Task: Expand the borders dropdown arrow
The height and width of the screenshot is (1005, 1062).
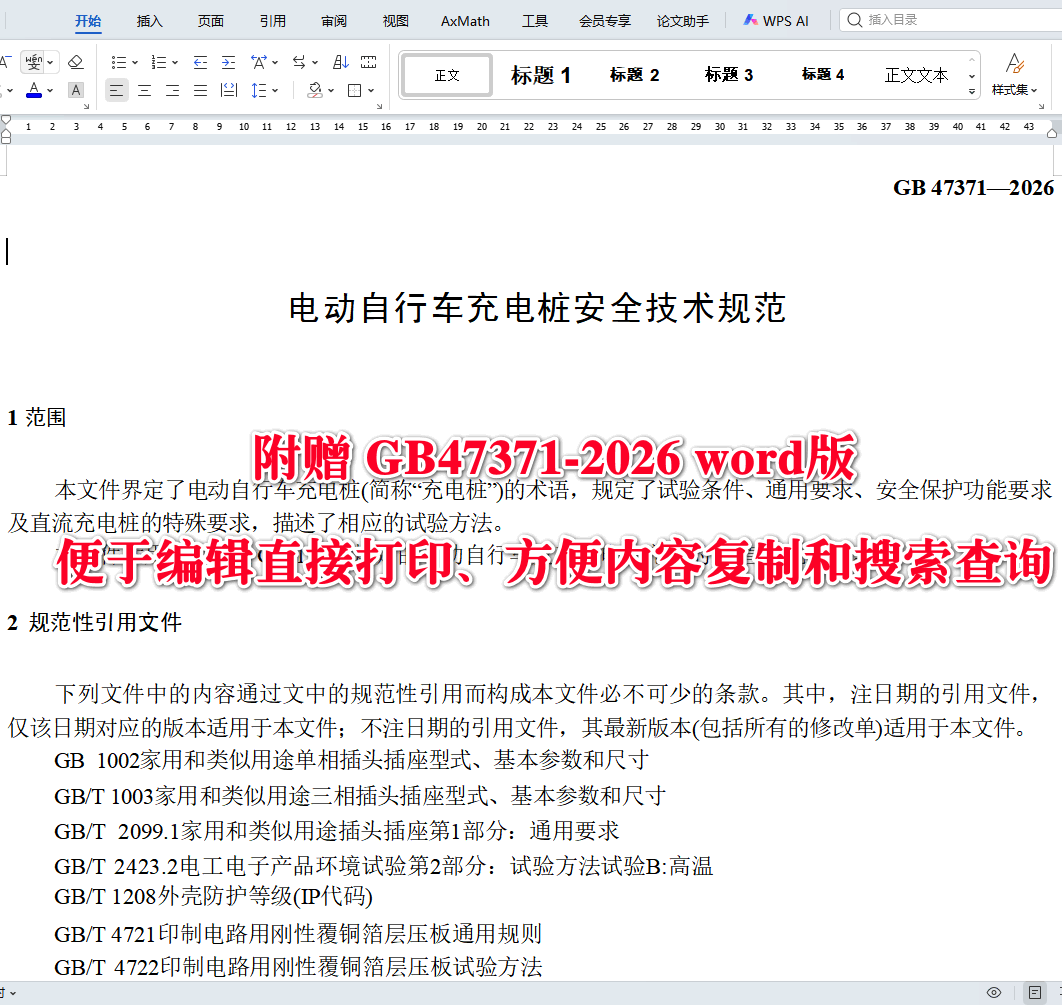Action: tap(370, 89)
